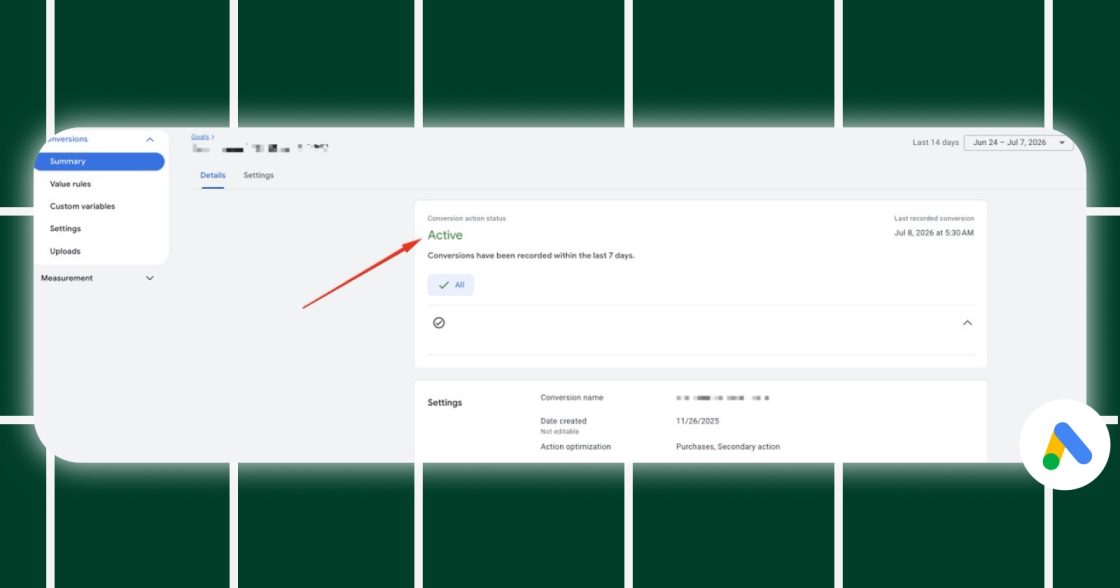Collapse the Conversions sidebar section
Screen dimensions: 1120x588
[149, 139]
